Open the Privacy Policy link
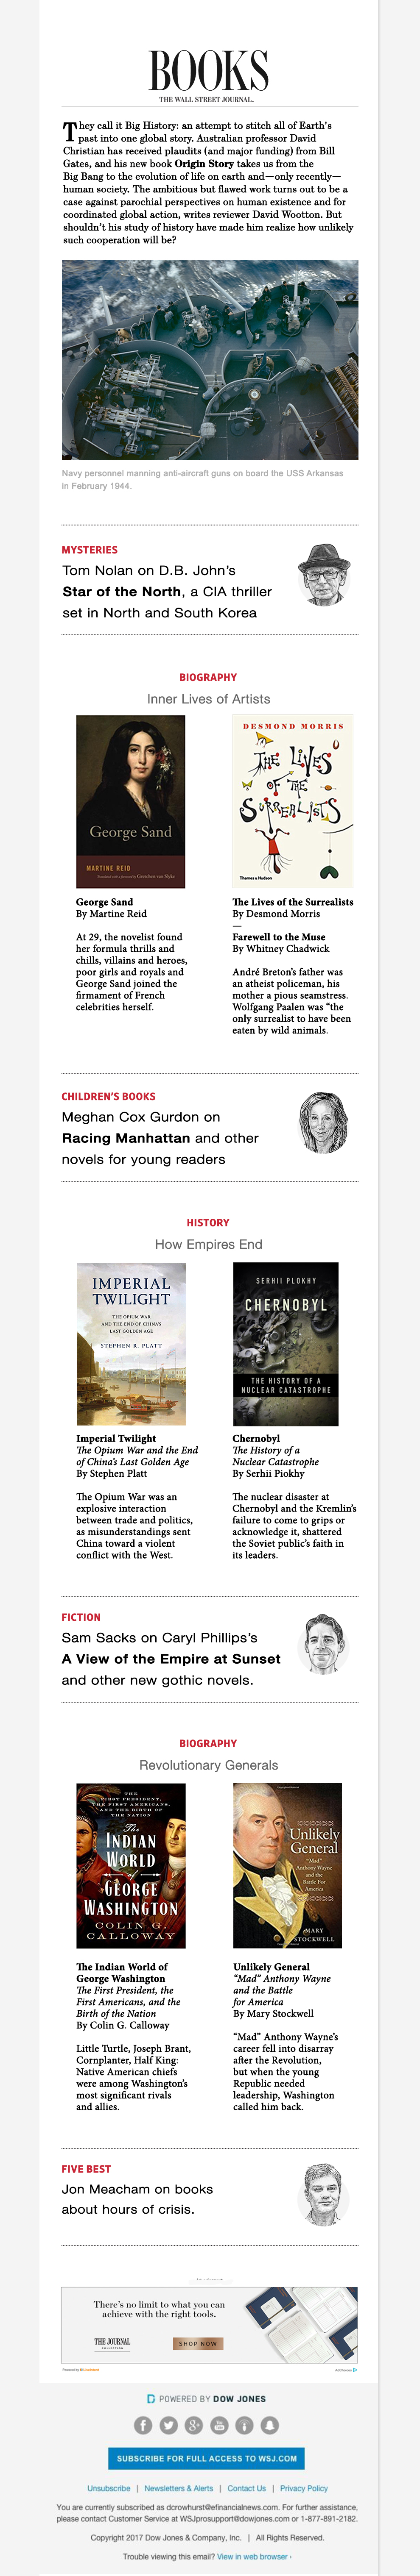Viewport: 420px width, 2576px height. (304, 2488)
